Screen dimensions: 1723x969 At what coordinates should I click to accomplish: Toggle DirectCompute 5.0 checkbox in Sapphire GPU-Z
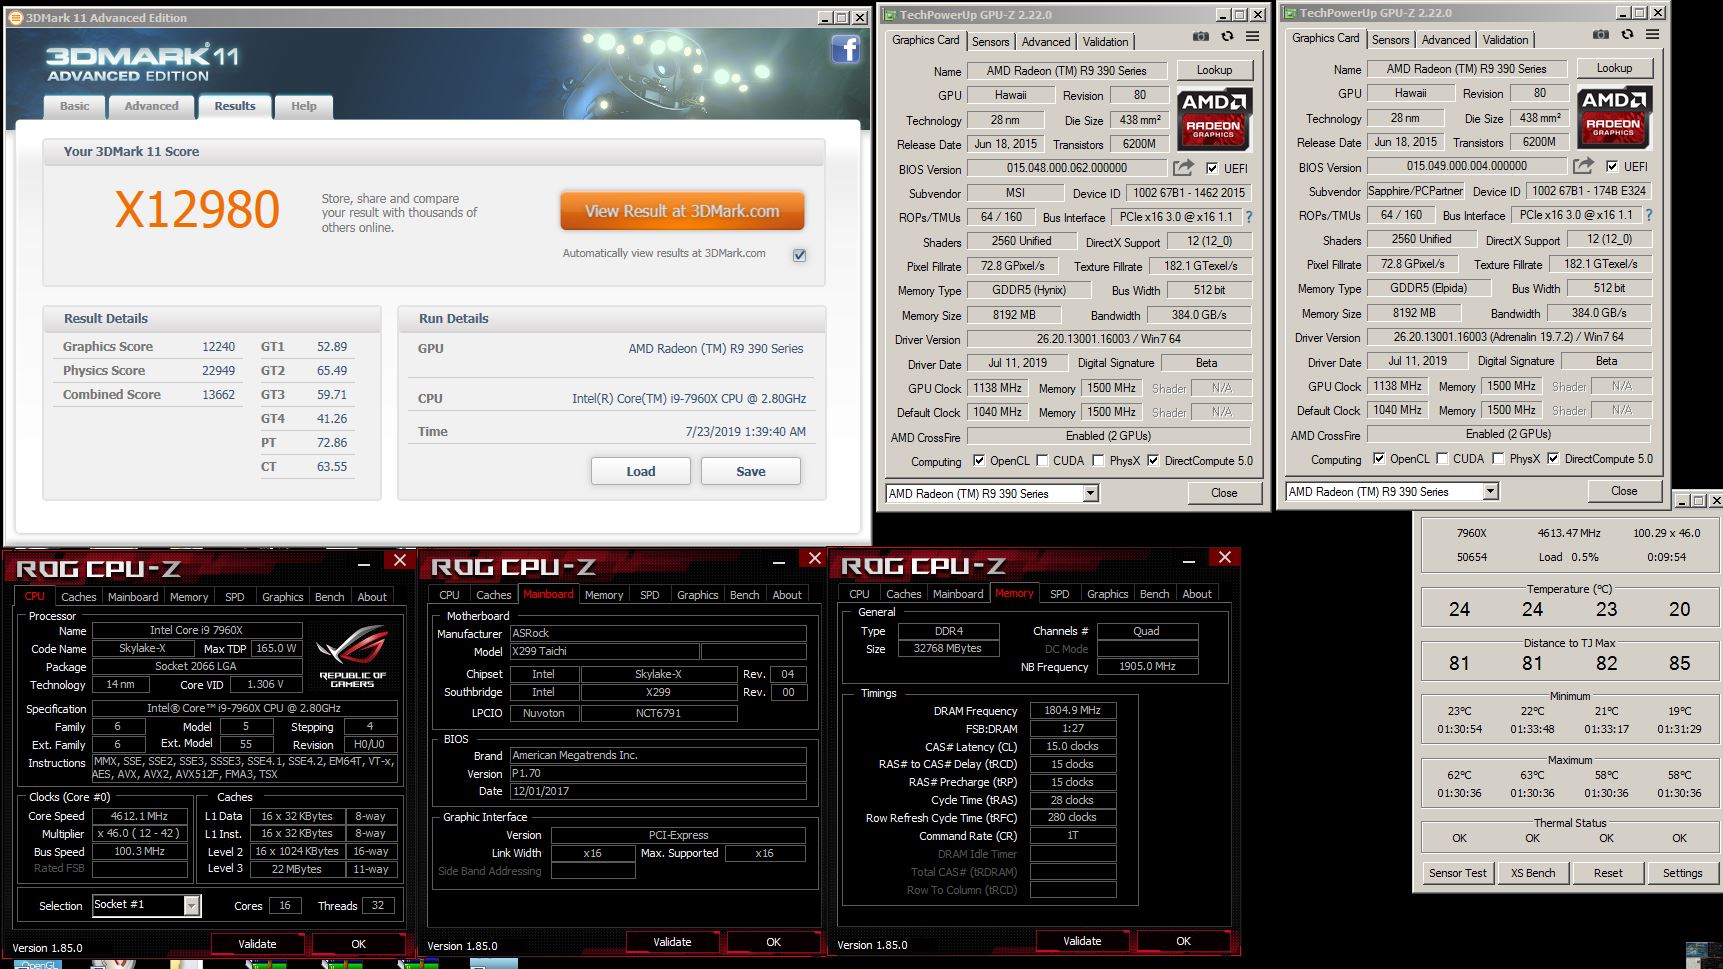tap(1553, 459)
